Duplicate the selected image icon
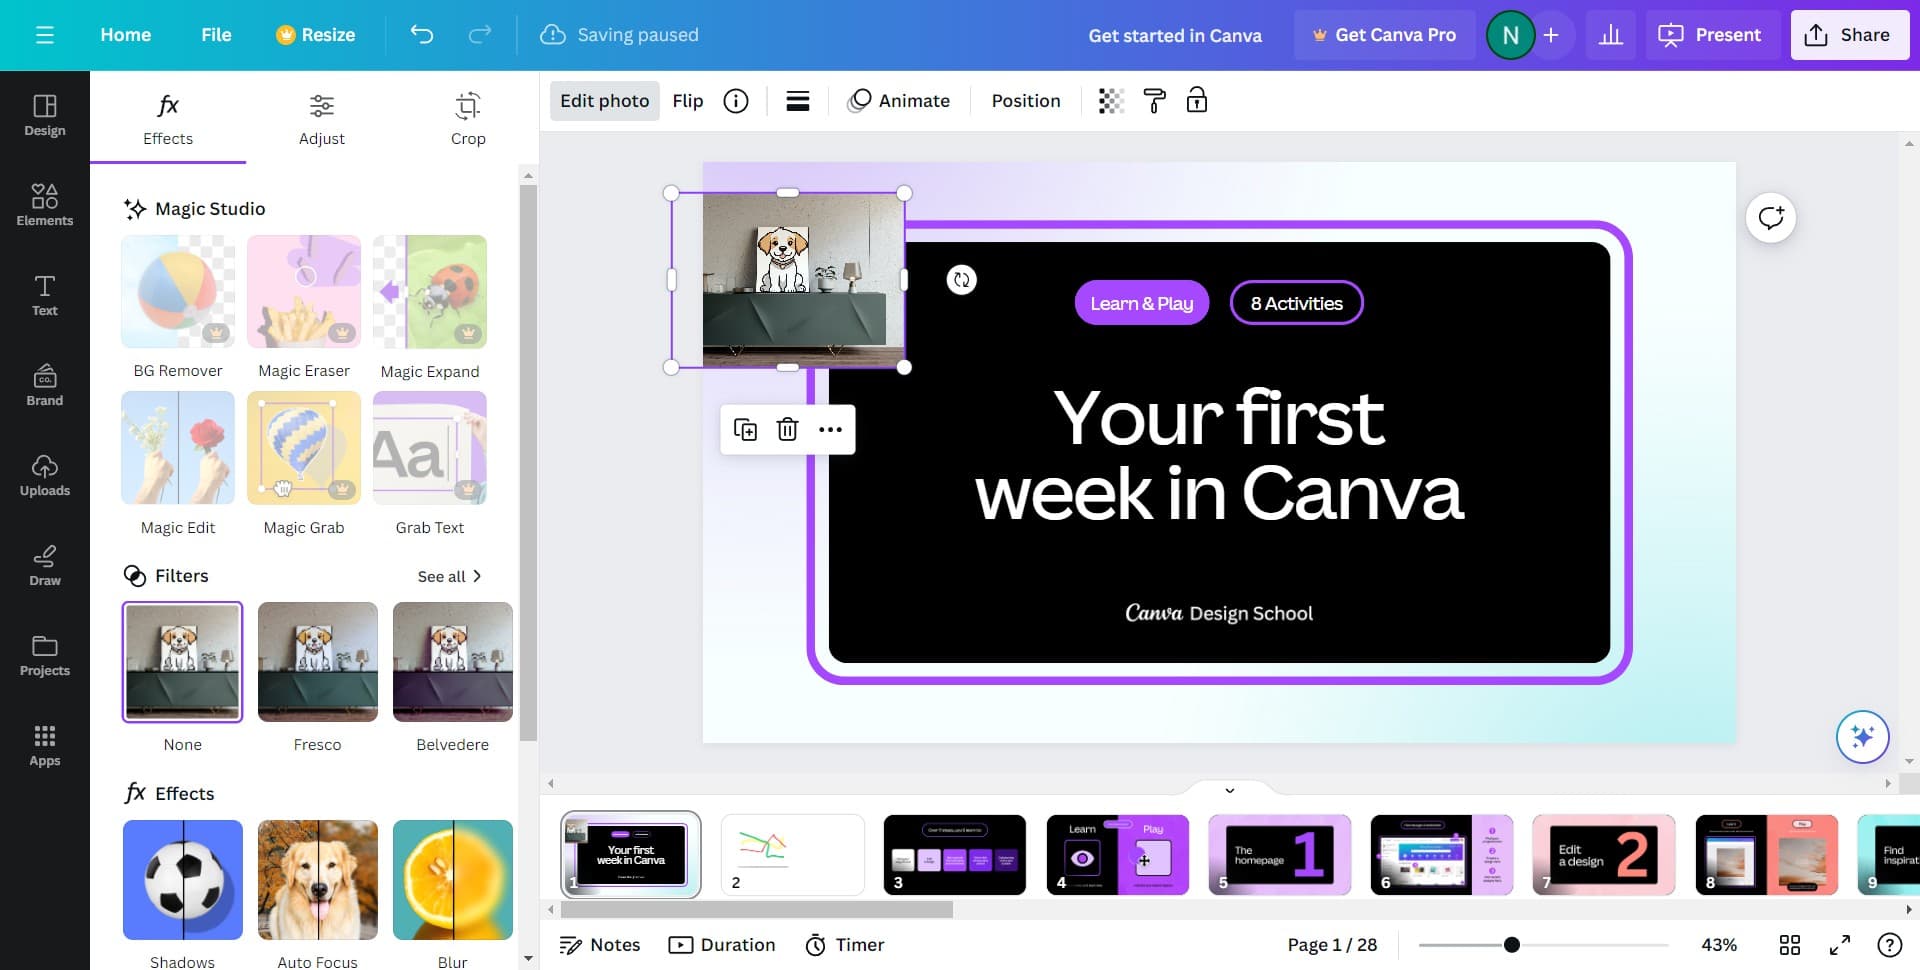This screenshot has height=970, width=1920. click(745, 430)
